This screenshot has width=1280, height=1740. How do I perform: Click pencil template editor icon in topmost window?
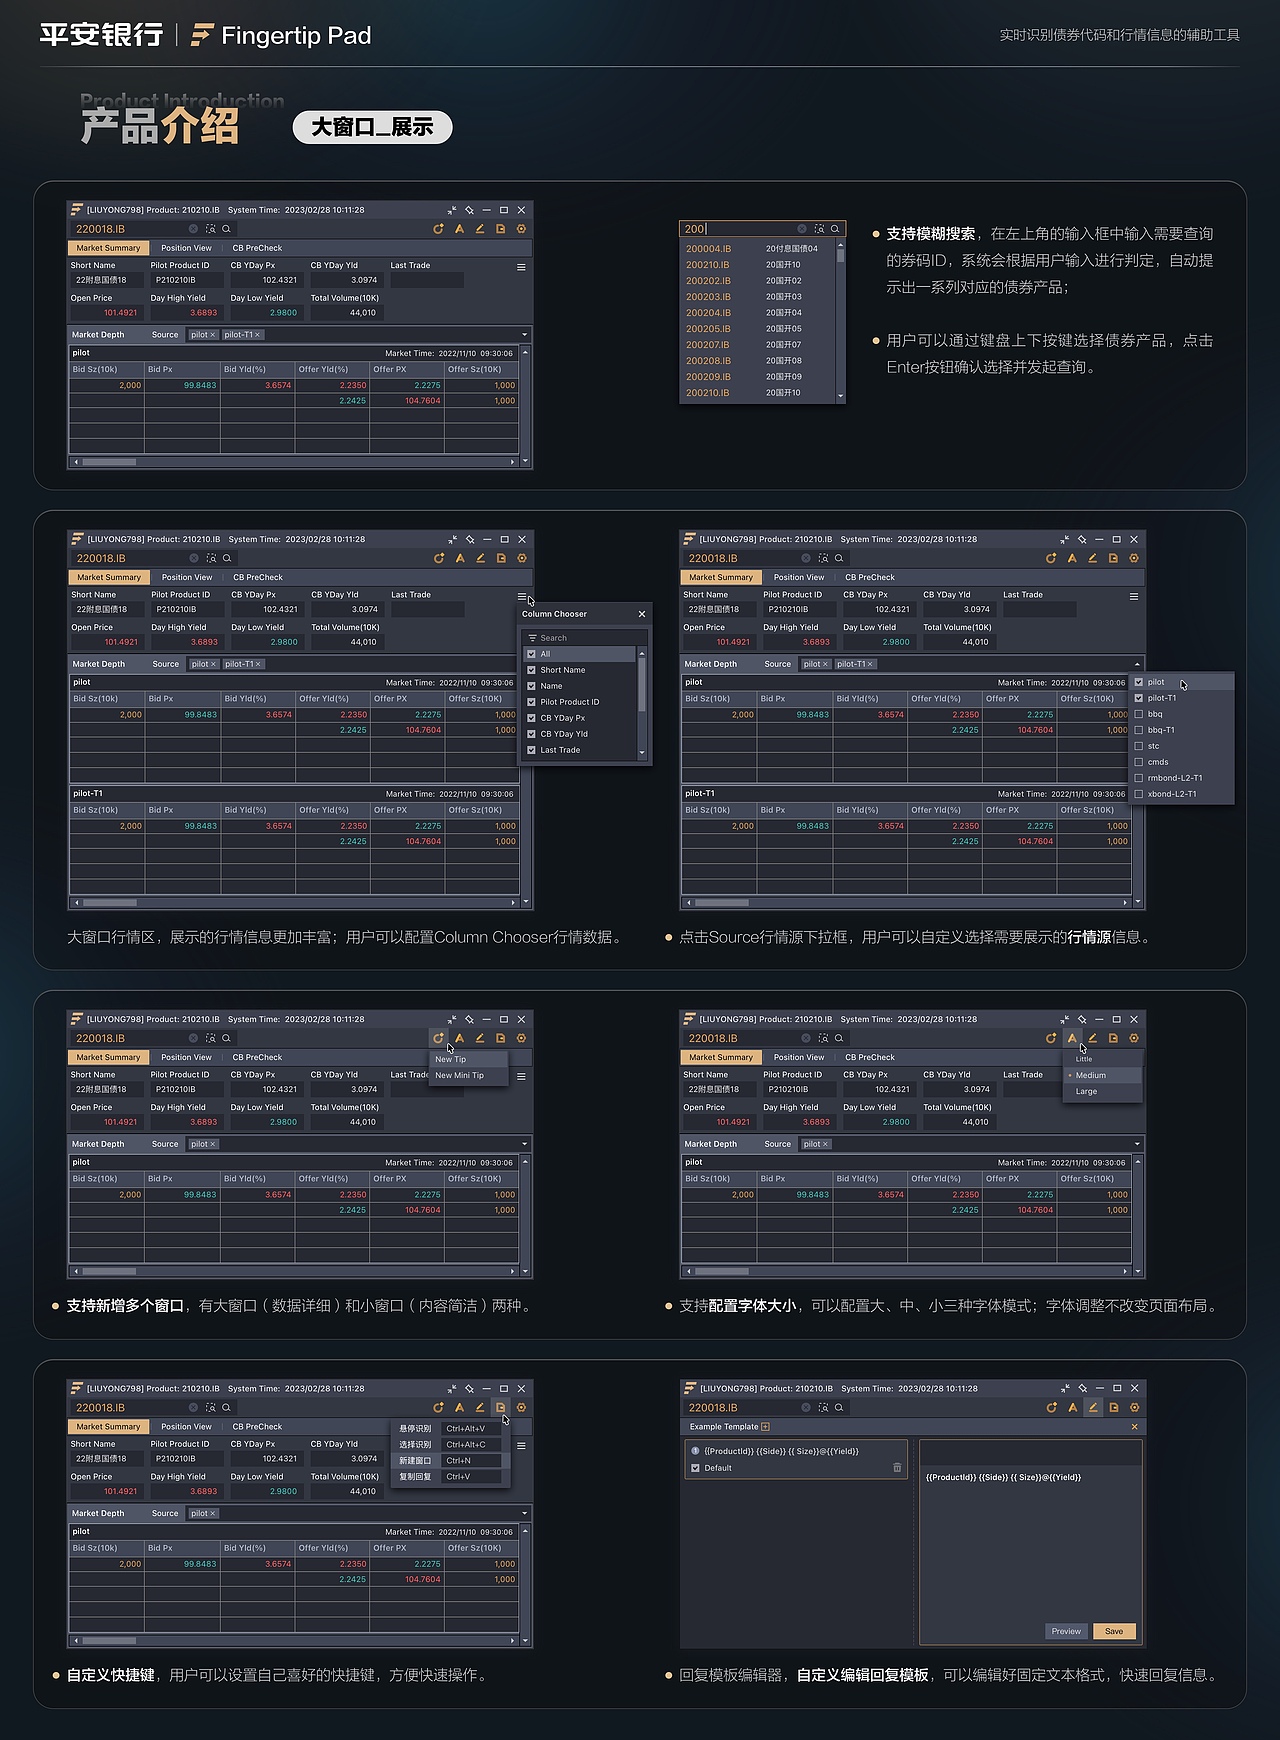(x=480, y=229)
